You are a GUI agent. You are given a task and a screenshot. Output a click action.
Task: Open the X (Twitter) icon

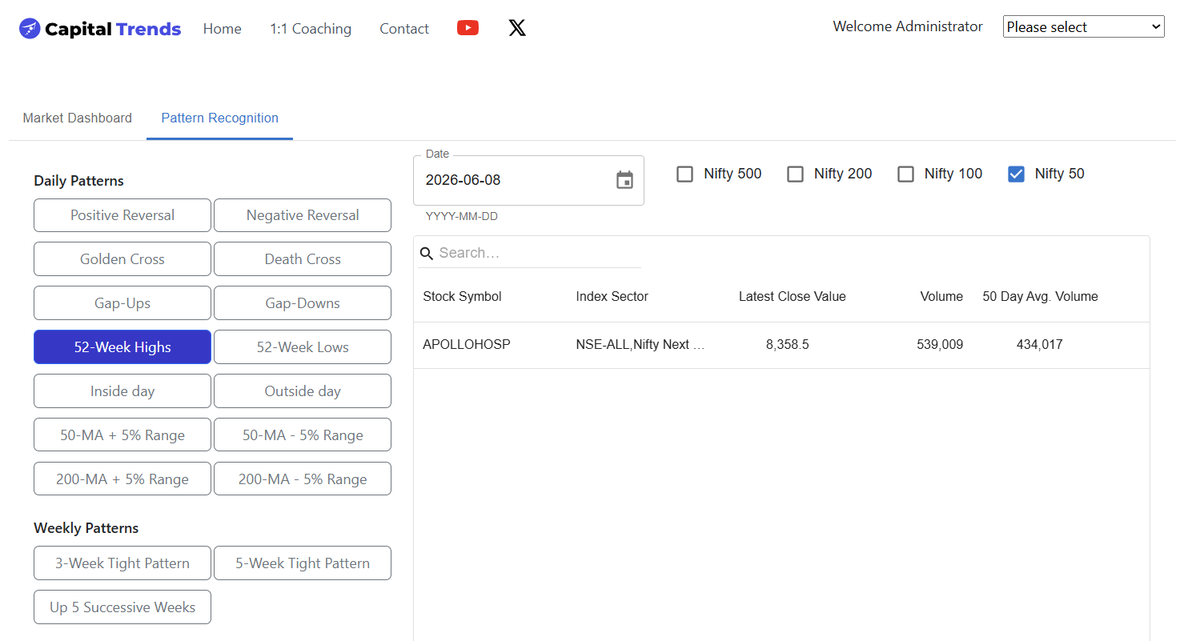517,28
